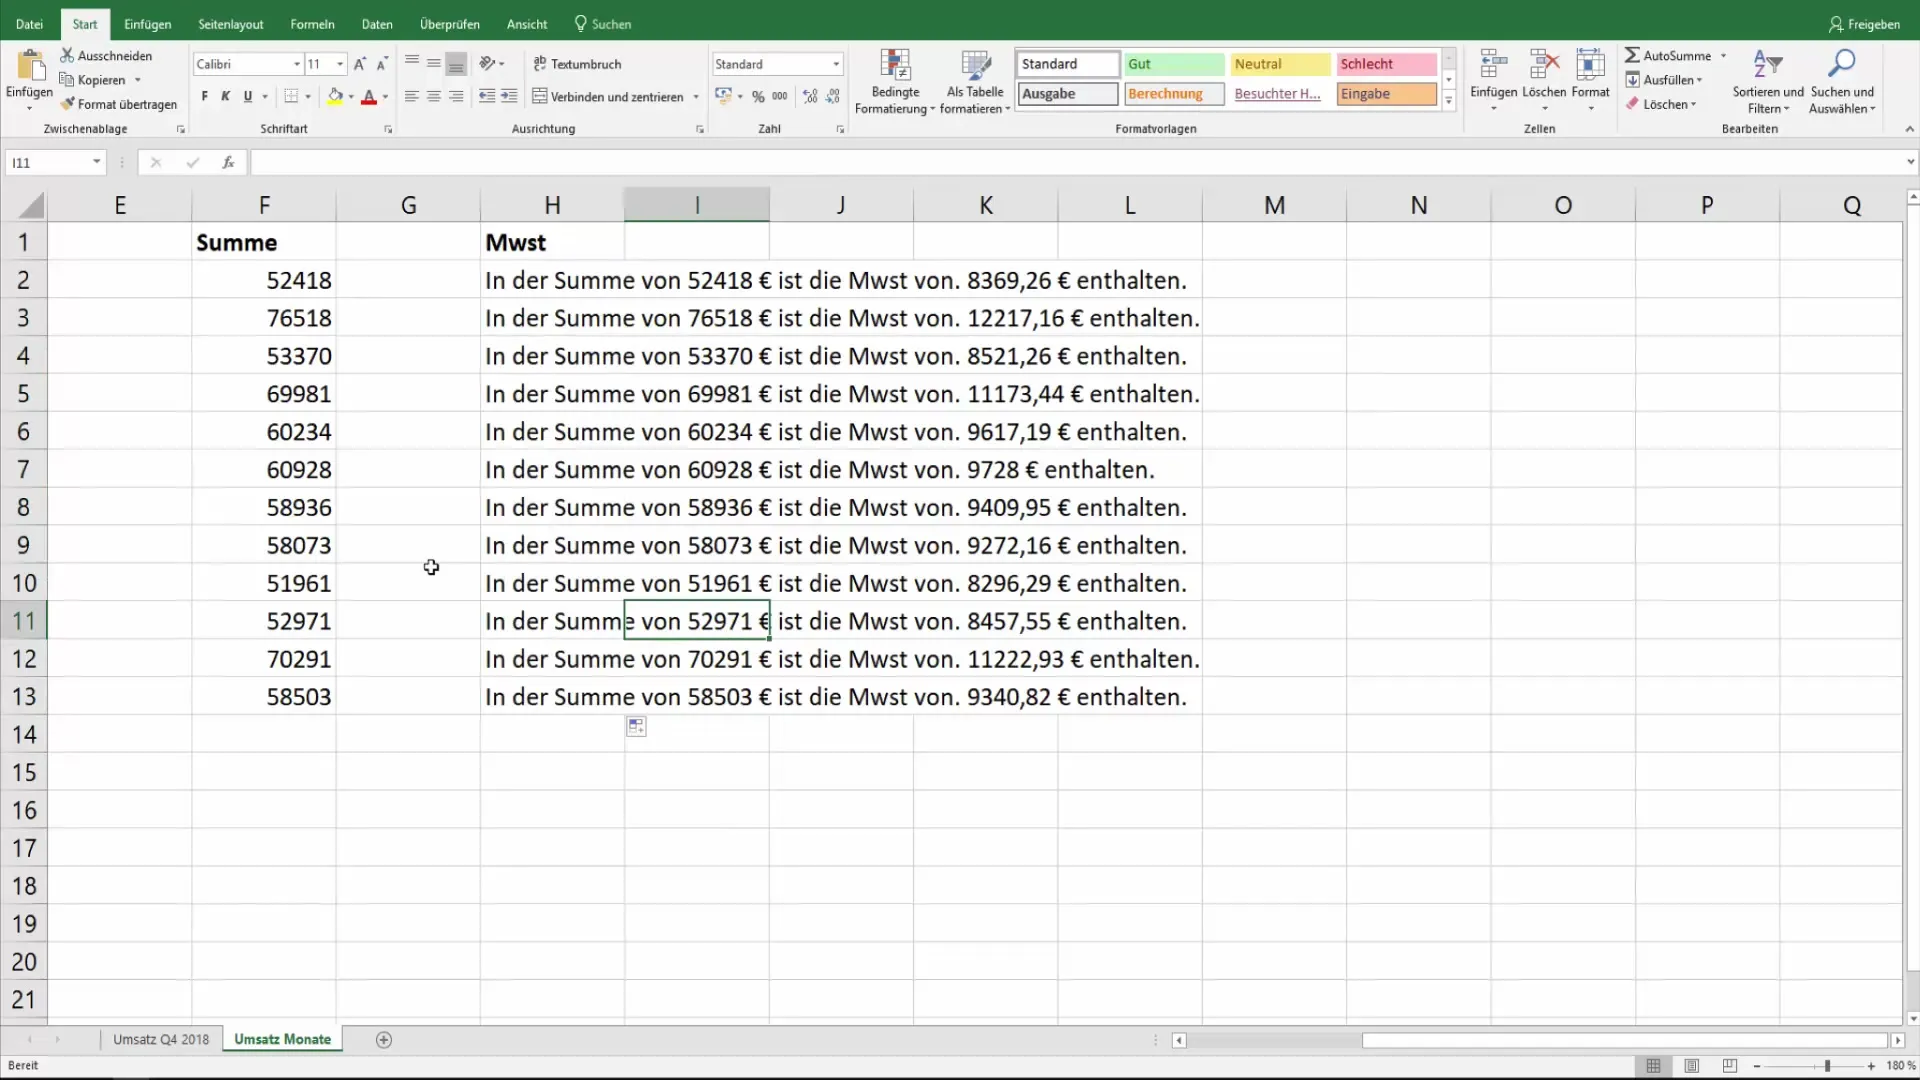Align cell content right
This screenshot has width=1920, height=1080.
456,97
